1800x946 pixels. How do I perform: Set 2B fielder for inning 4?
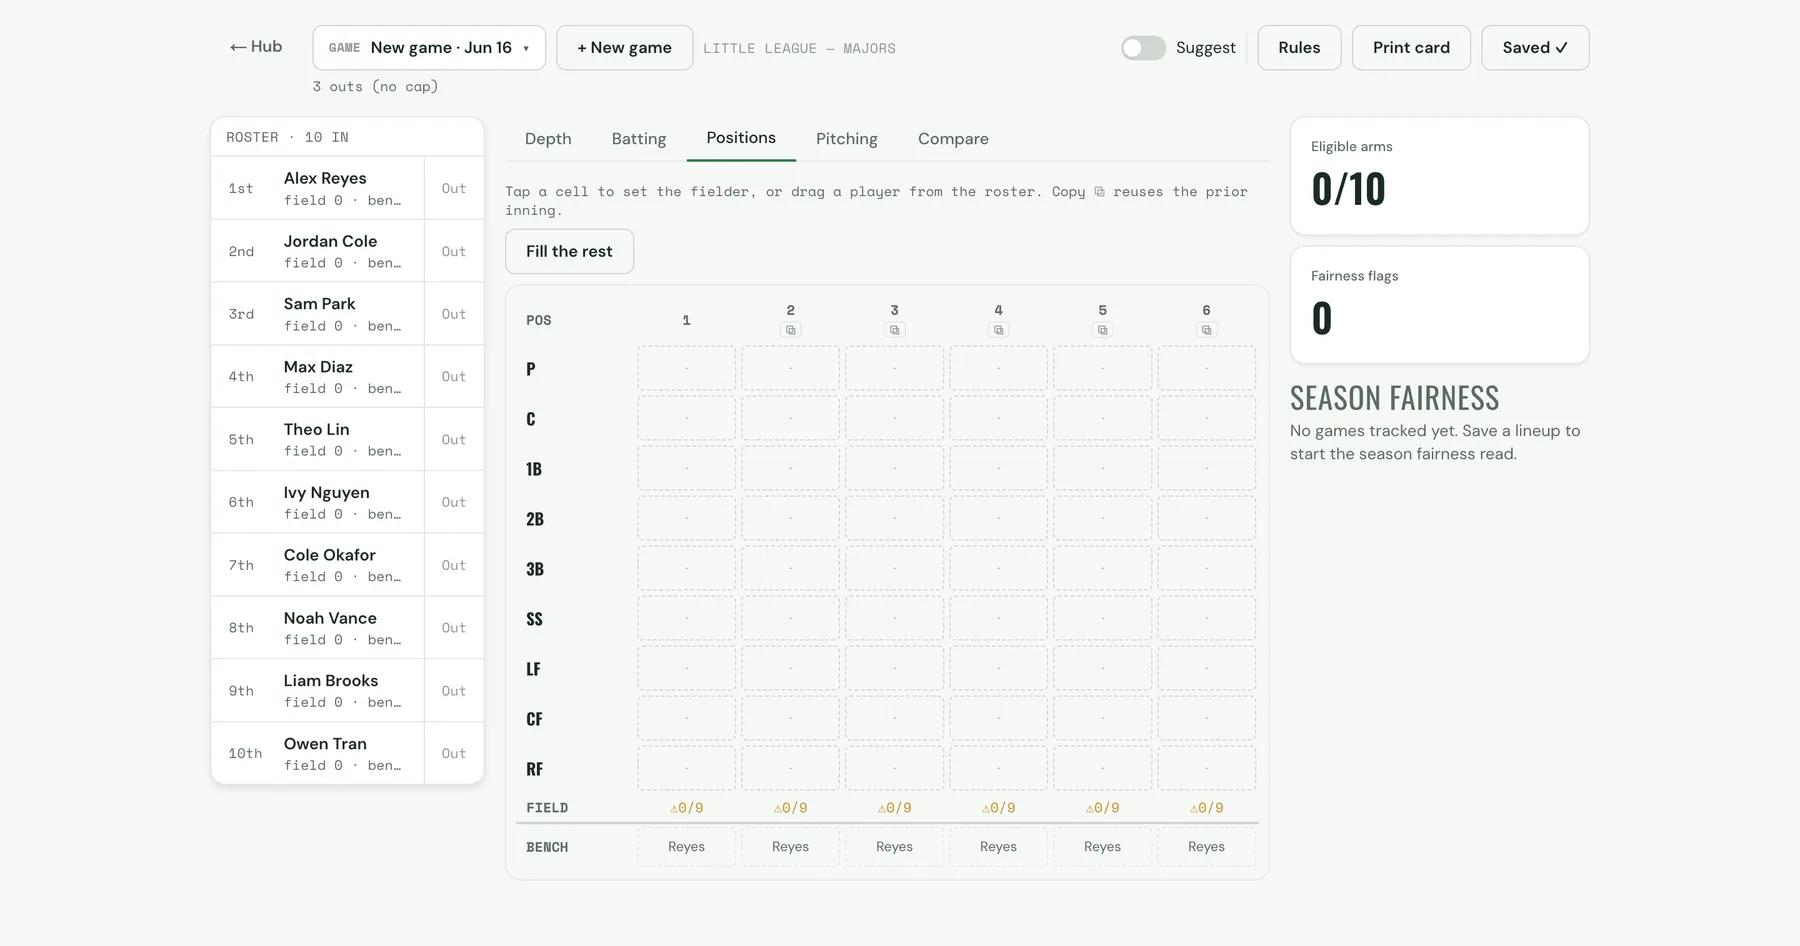pos(998,518)
